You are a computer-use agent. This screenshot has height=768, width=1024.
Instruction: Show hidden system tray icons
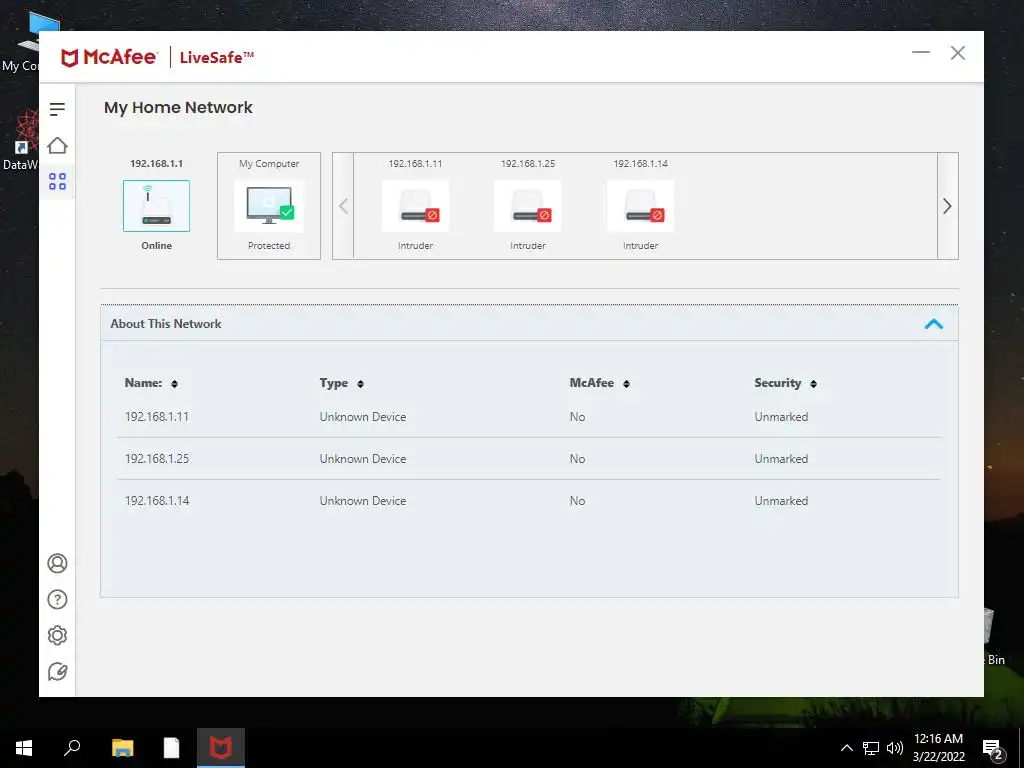click(x=846, y=748)
